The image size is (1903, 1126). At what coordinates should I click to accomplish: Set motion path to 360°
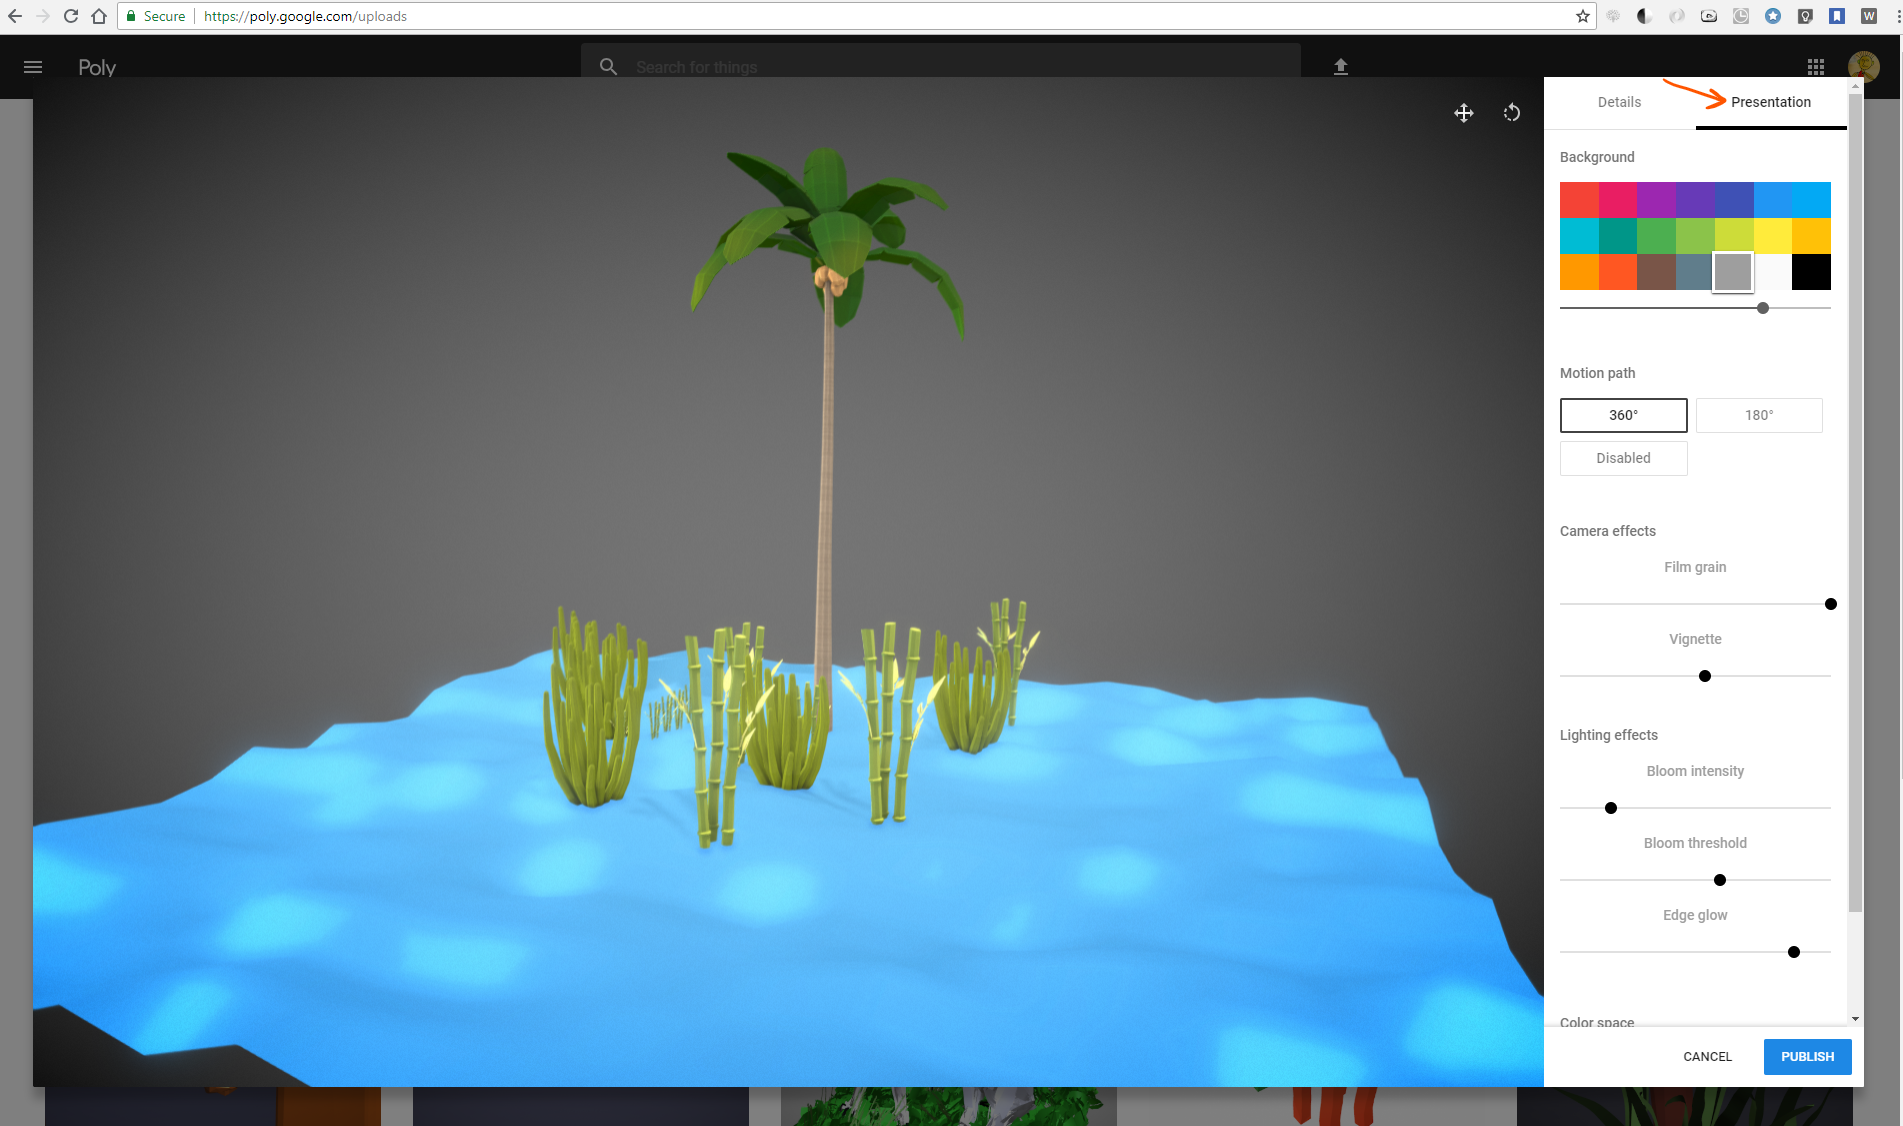point(1623,415)
